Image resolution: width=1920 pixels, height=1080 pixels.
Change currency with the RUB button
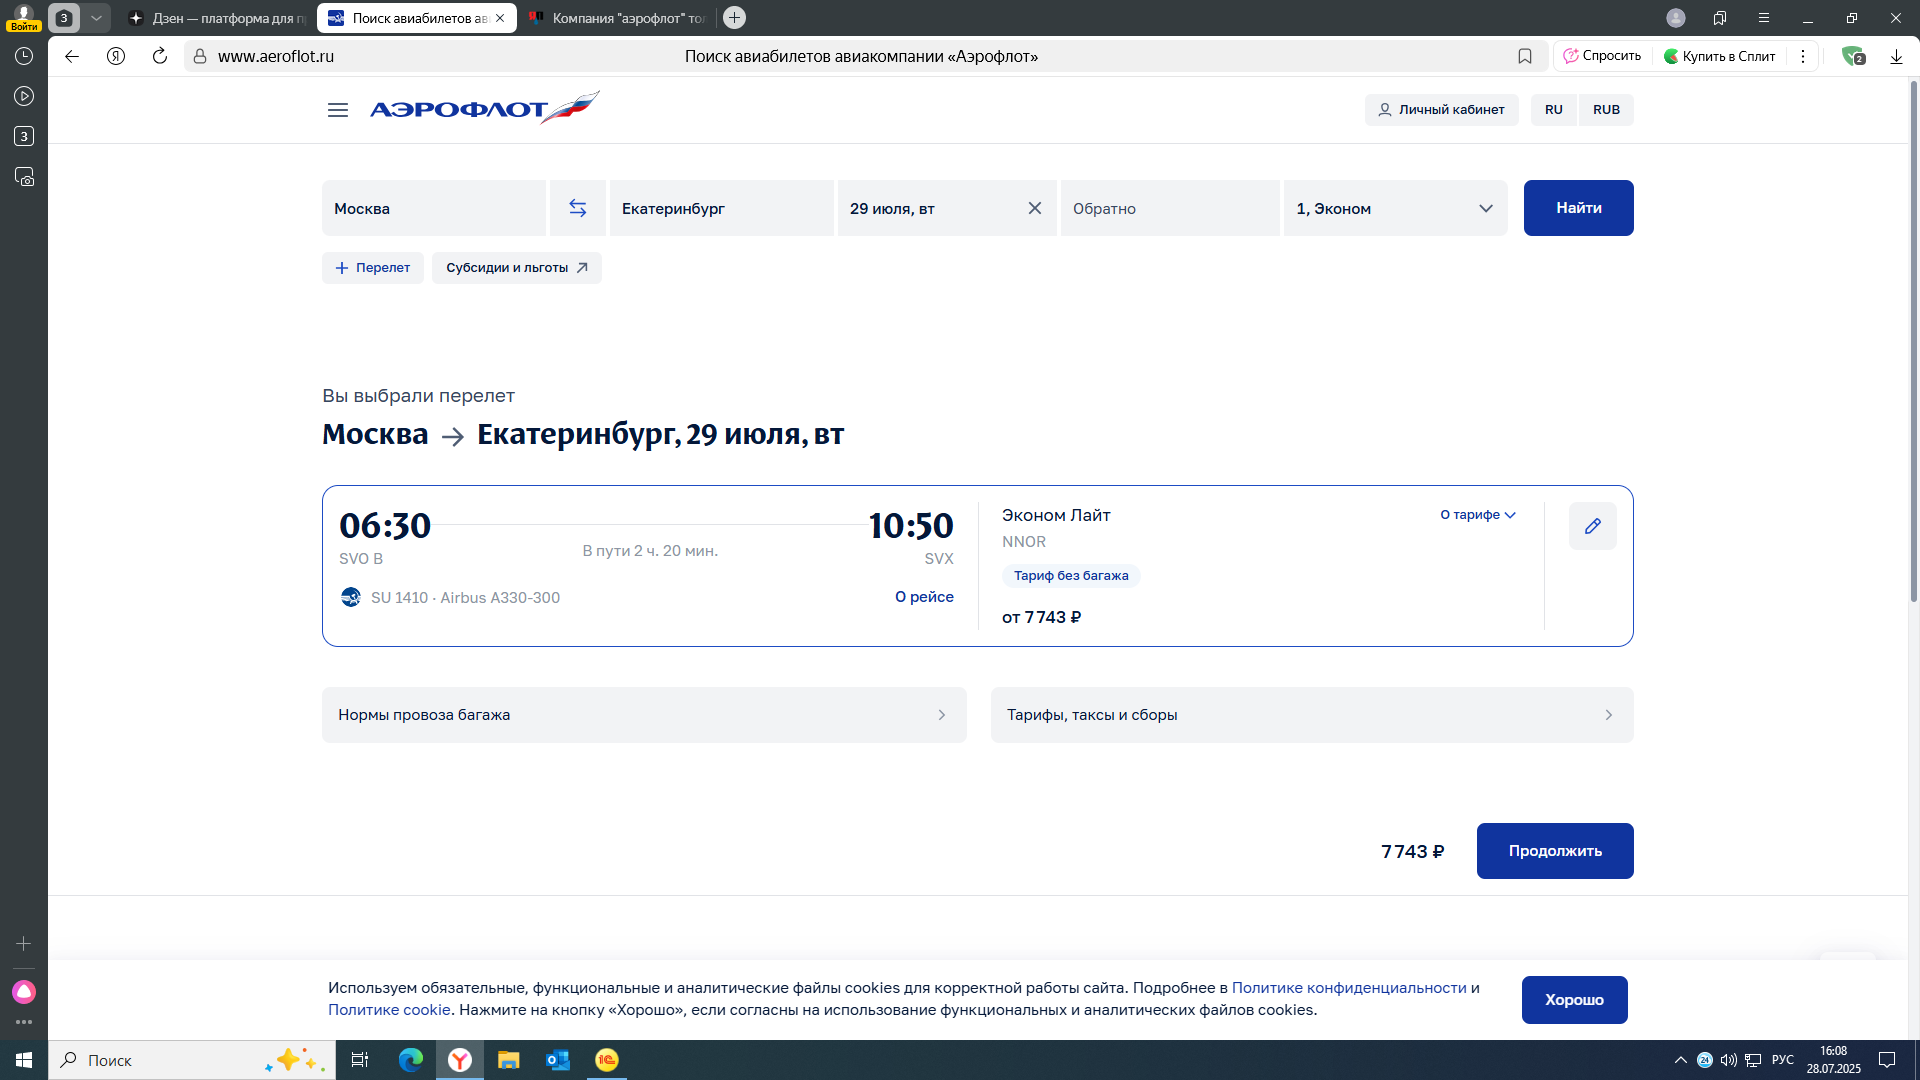coord(1607,110)
